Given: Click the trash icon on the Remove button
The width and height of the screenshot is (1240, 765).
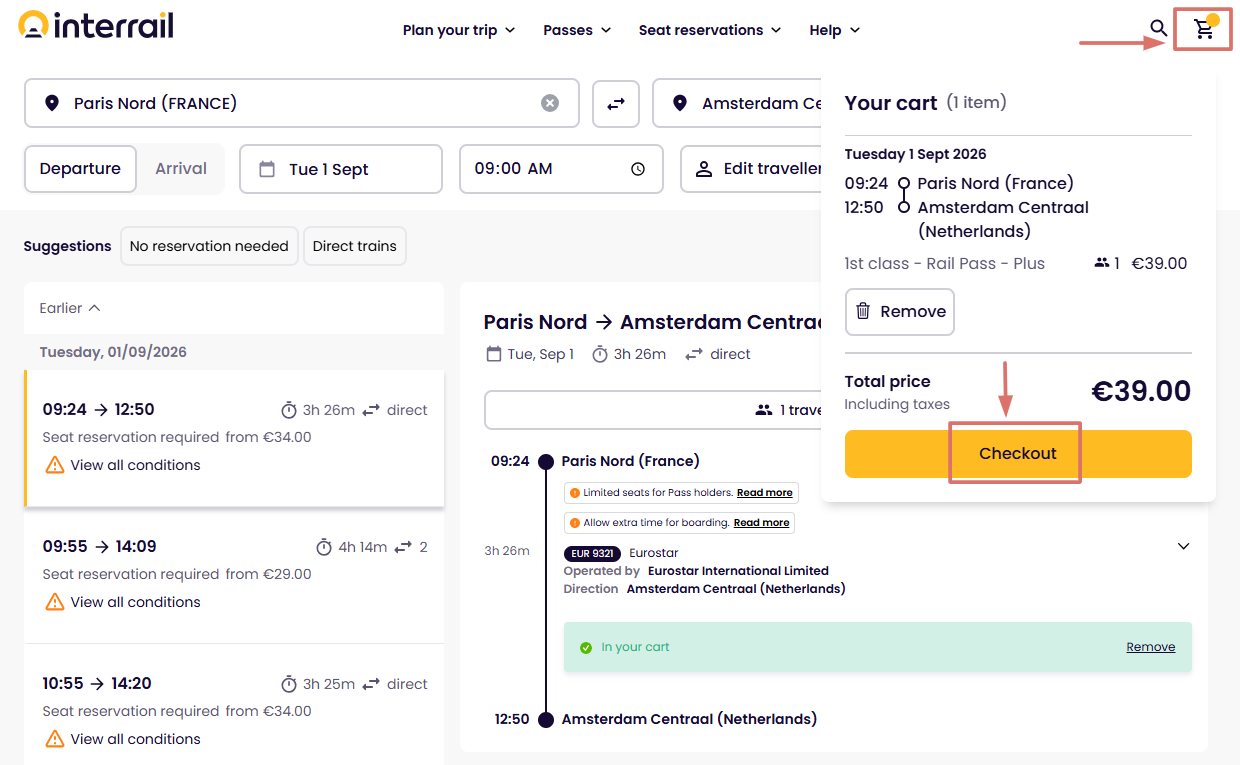Looking at the screenshot, I should pos(863,311).
